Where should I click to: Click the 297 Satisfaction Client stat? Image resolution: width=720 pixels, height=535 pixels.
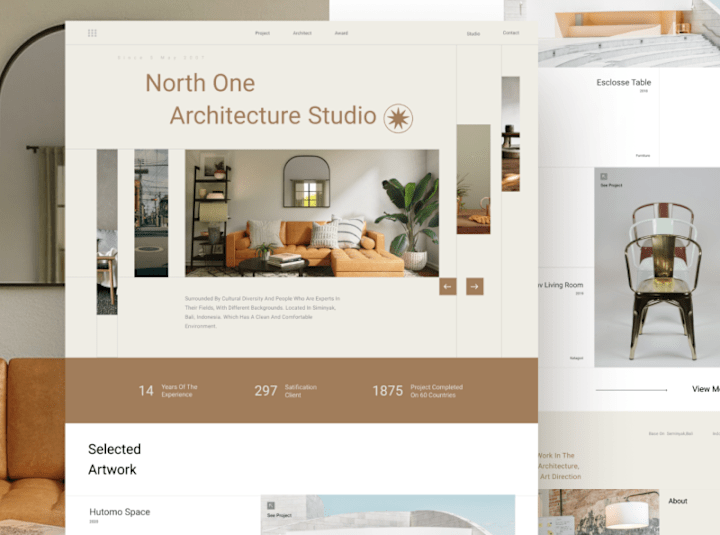(x=286, y=391)
